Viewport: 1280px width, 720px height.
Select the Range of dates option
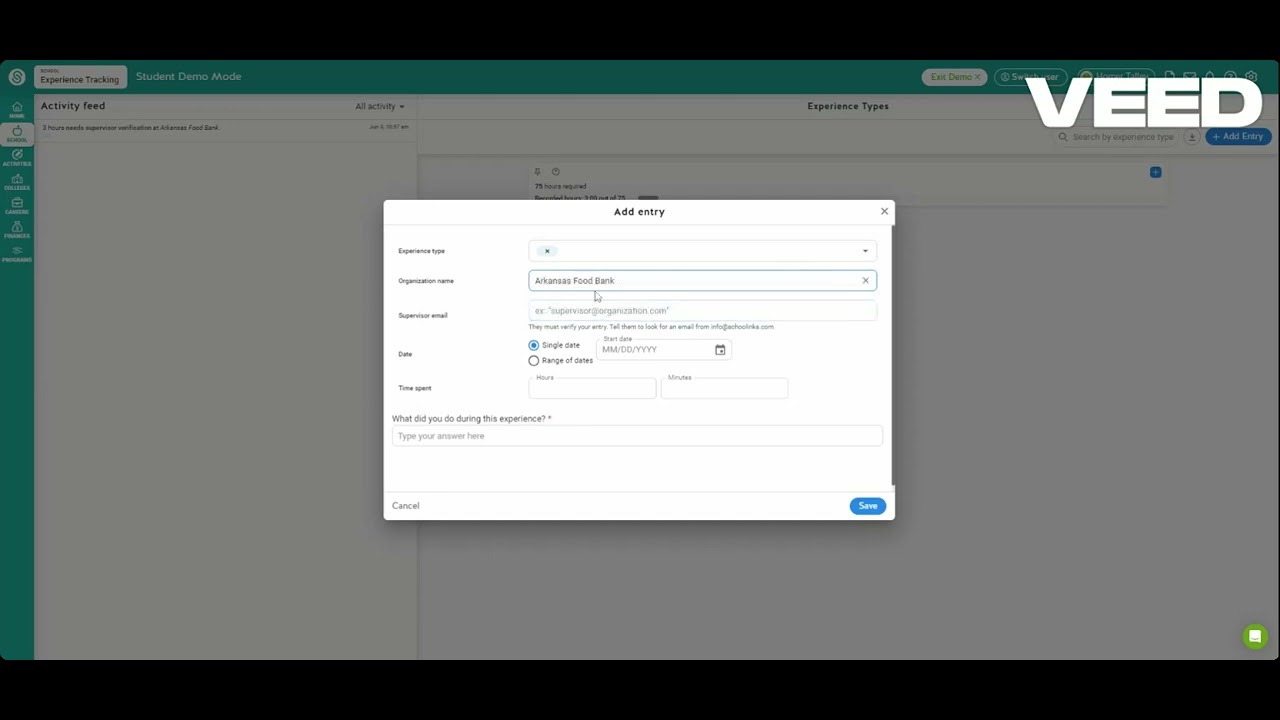[x=533, y=360]
